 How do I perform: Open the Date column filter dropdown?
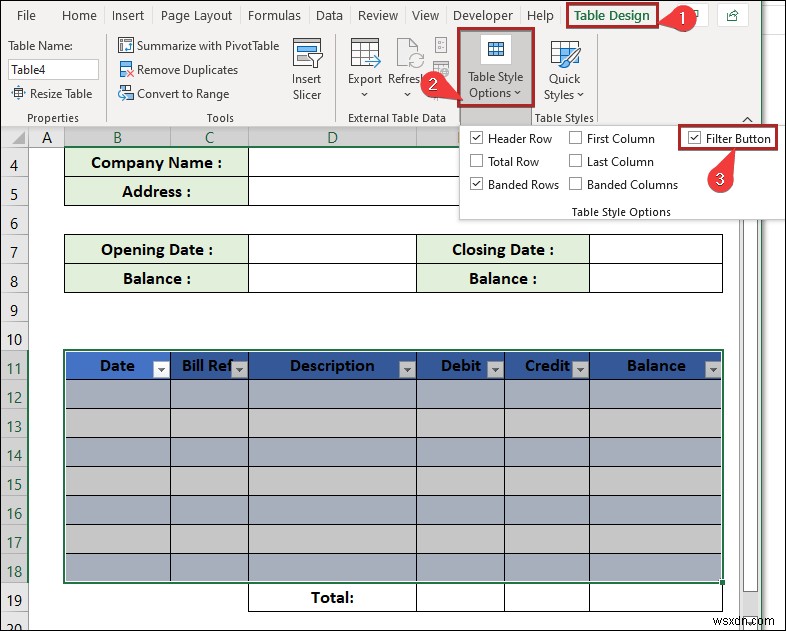[161, 369]
